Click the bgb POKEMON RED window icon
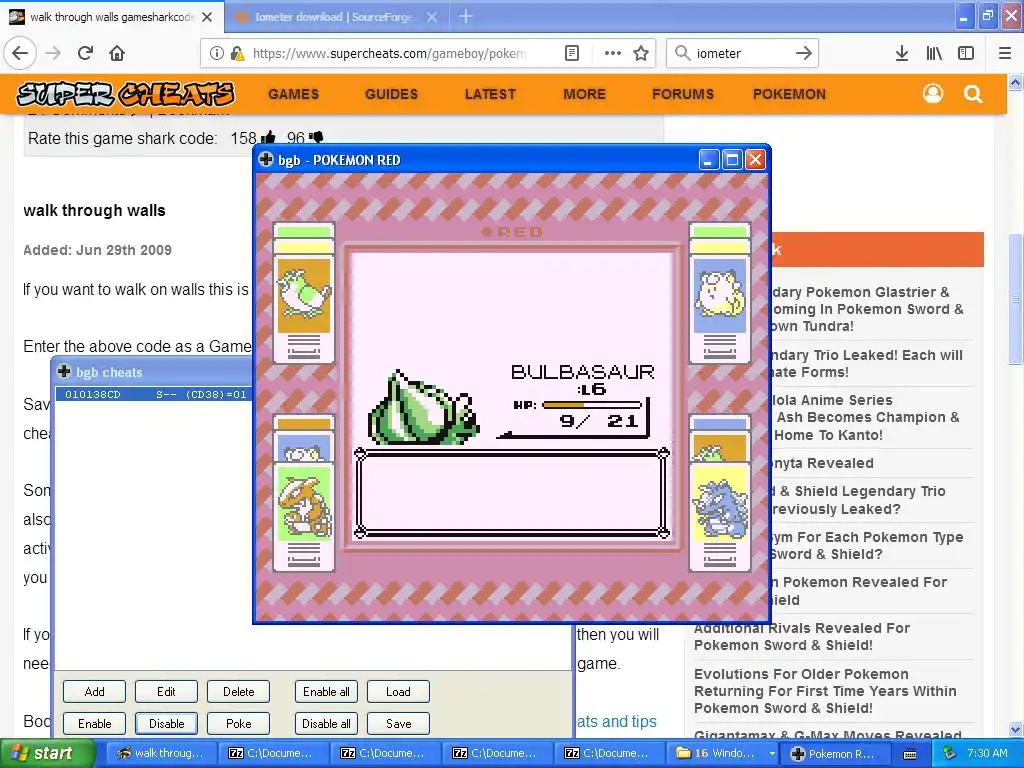The image size is (1024, 768). coord(266,159)
